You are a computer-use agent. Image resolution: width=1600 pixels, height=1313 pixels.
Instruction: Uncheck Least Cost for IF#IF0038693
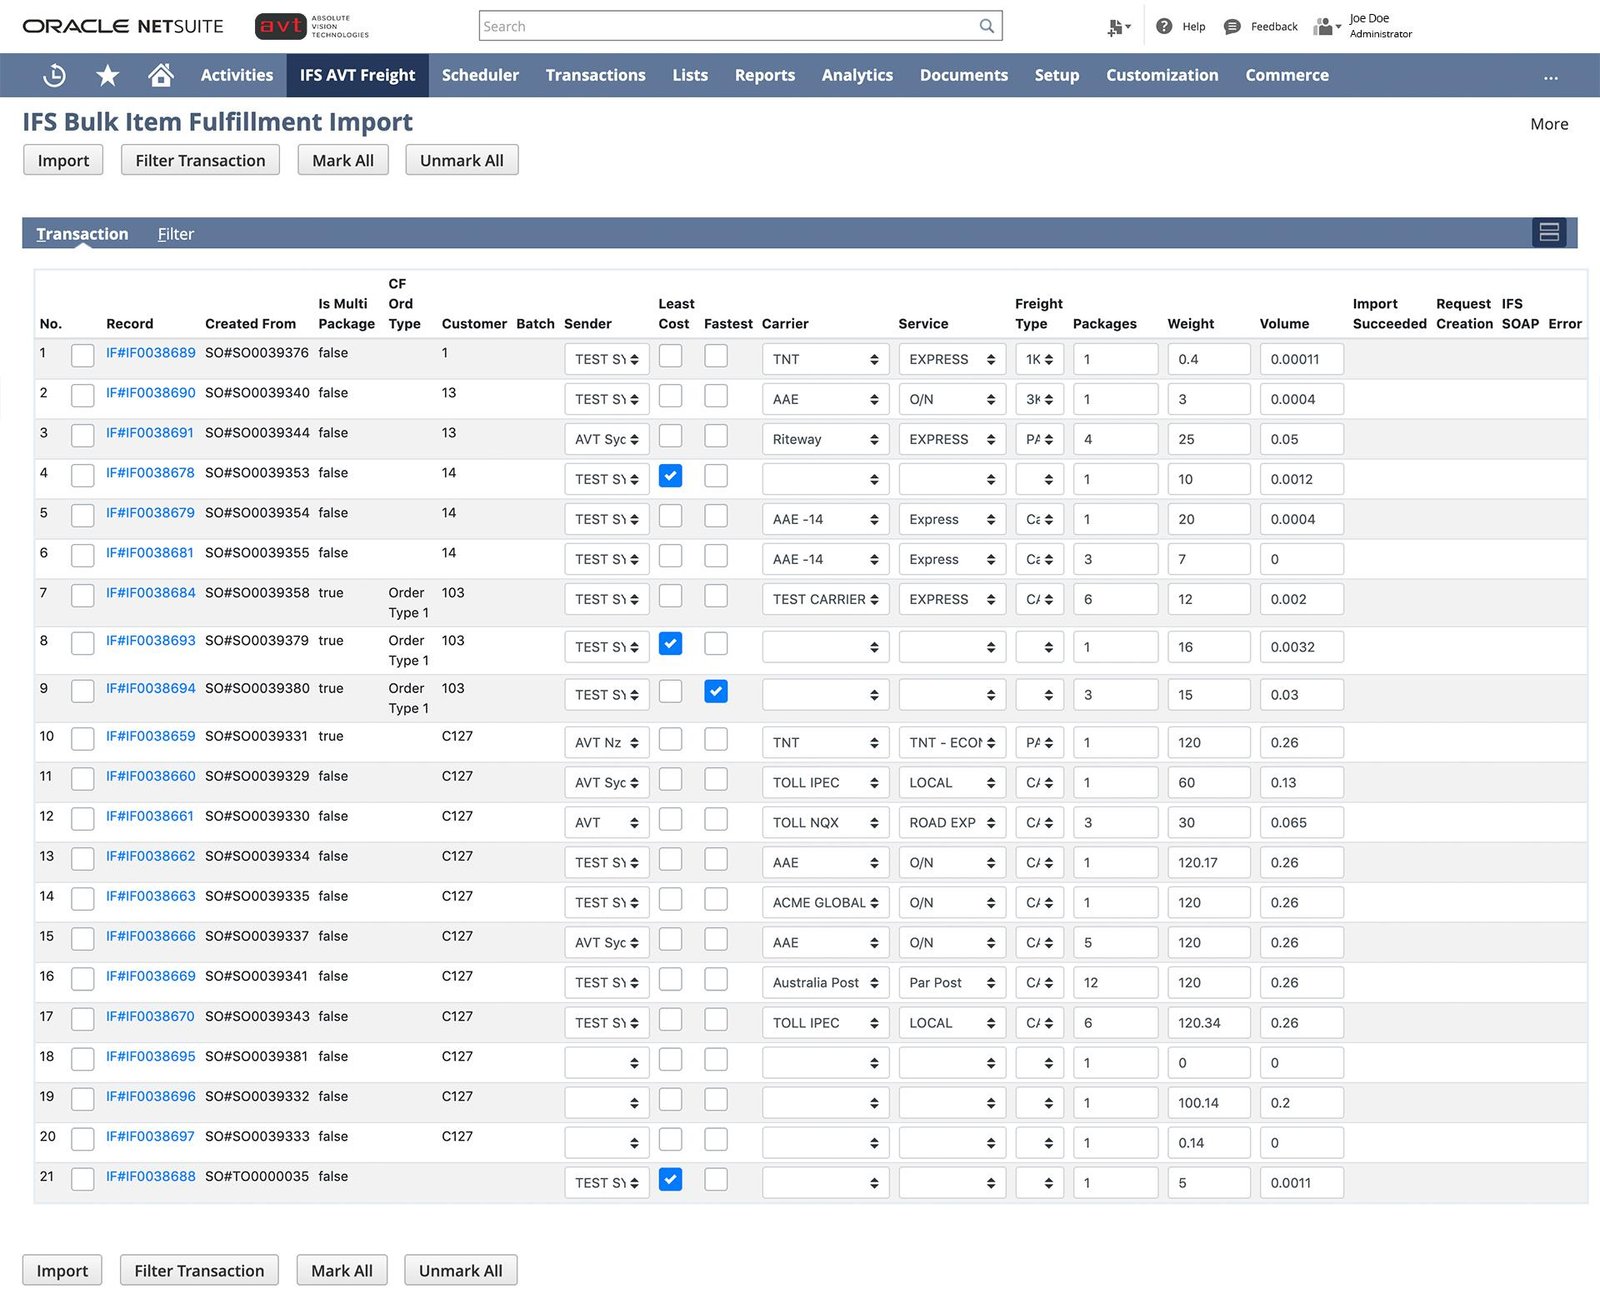[x=671, y=643]
